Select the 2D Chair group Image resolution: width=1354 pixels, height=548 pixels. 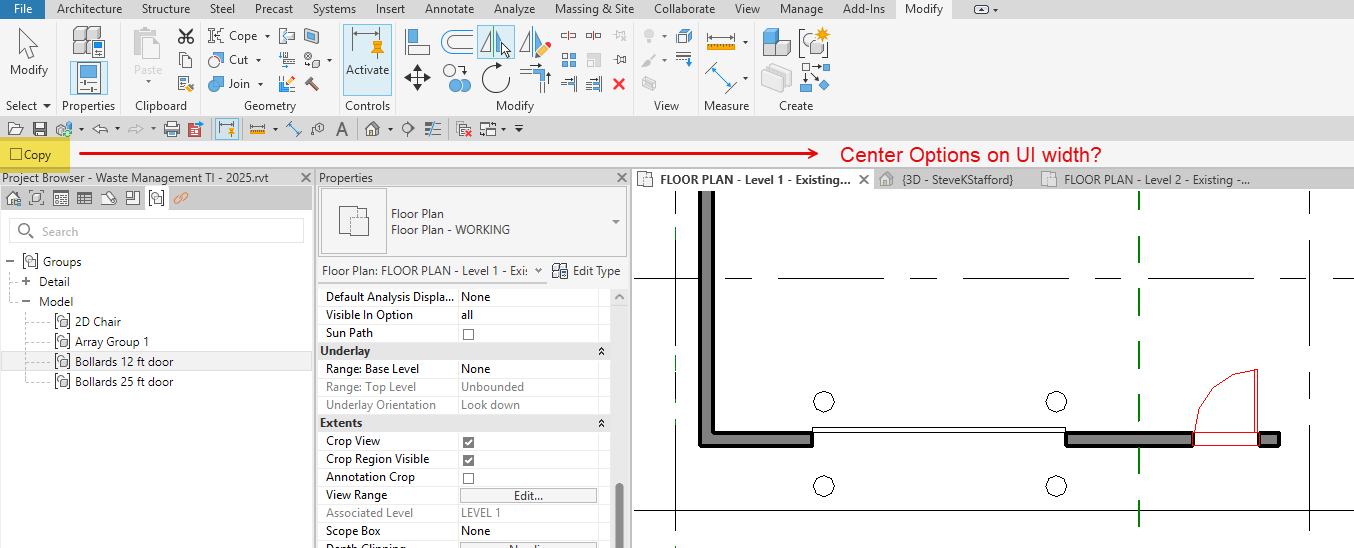97,322
